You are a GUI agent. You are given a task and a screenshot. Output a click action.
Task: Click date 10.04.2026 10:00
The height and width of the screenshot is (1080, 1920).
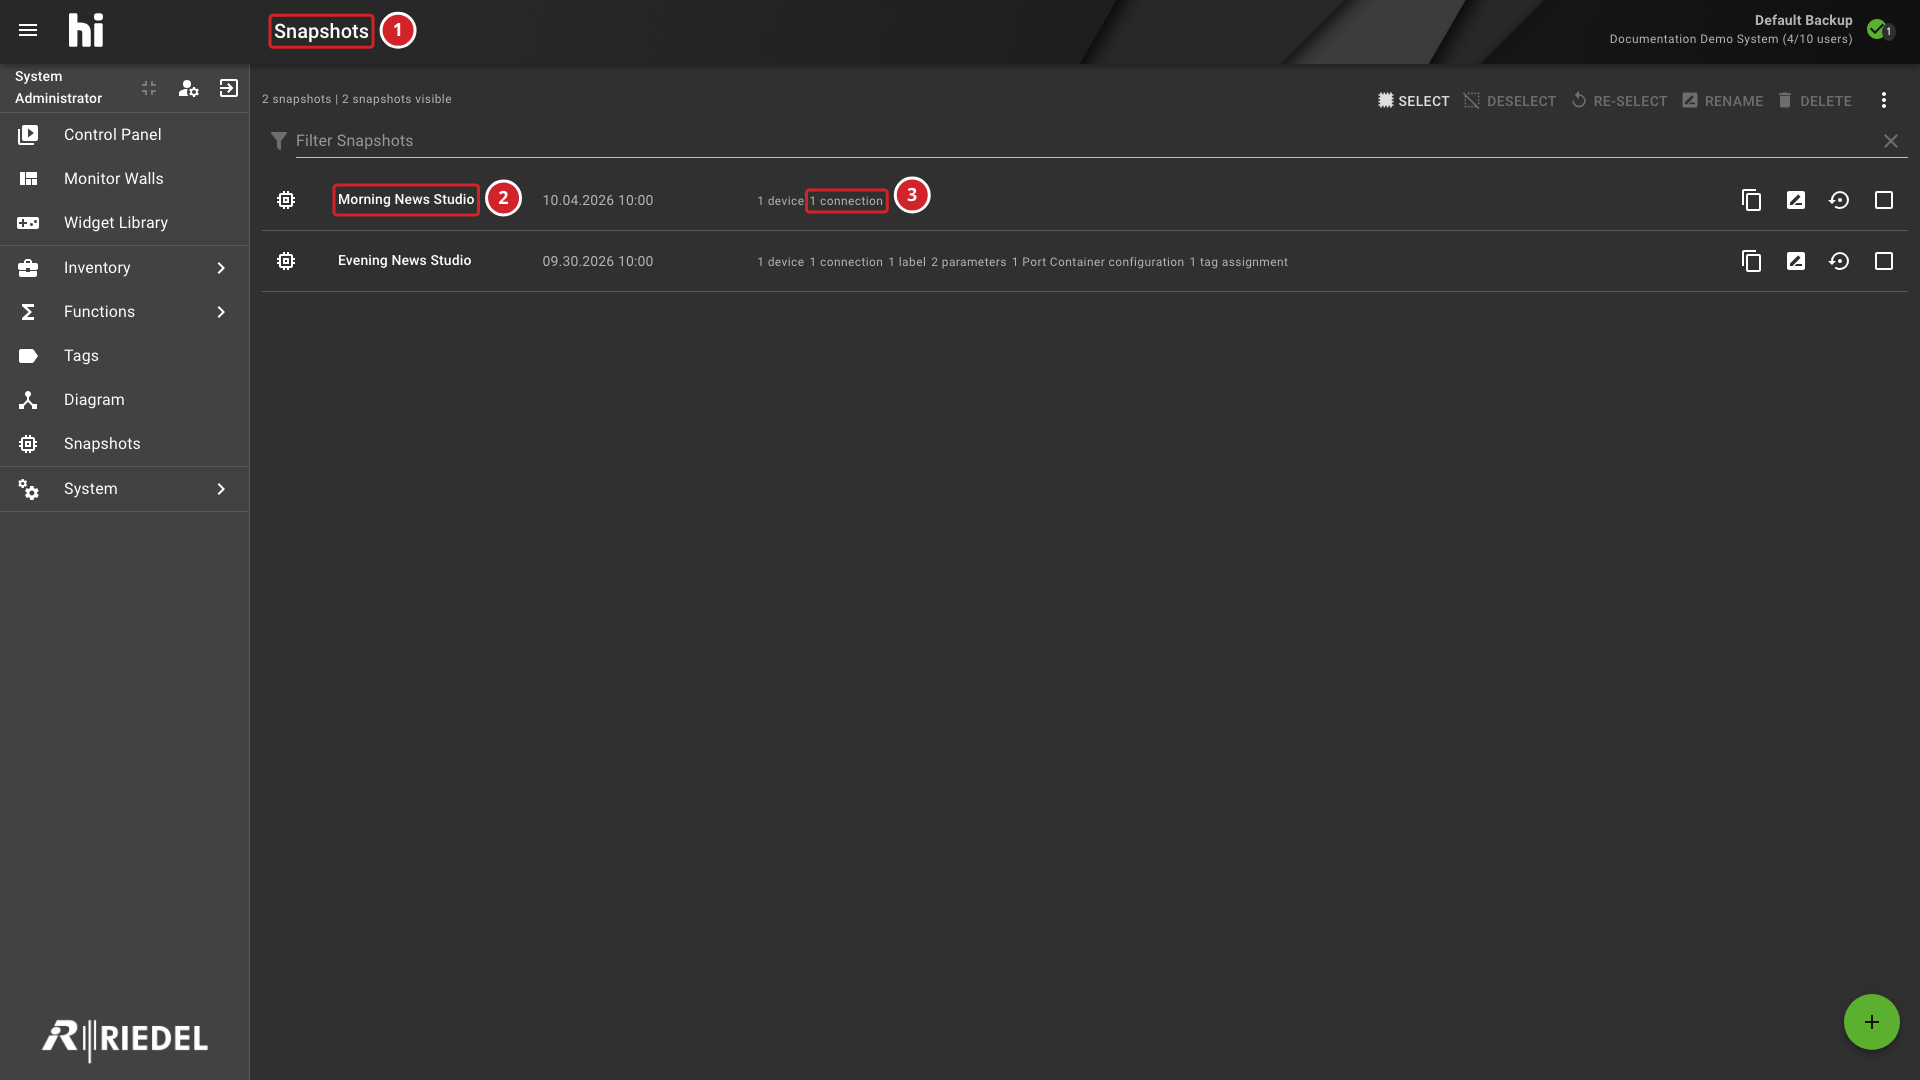597,200
